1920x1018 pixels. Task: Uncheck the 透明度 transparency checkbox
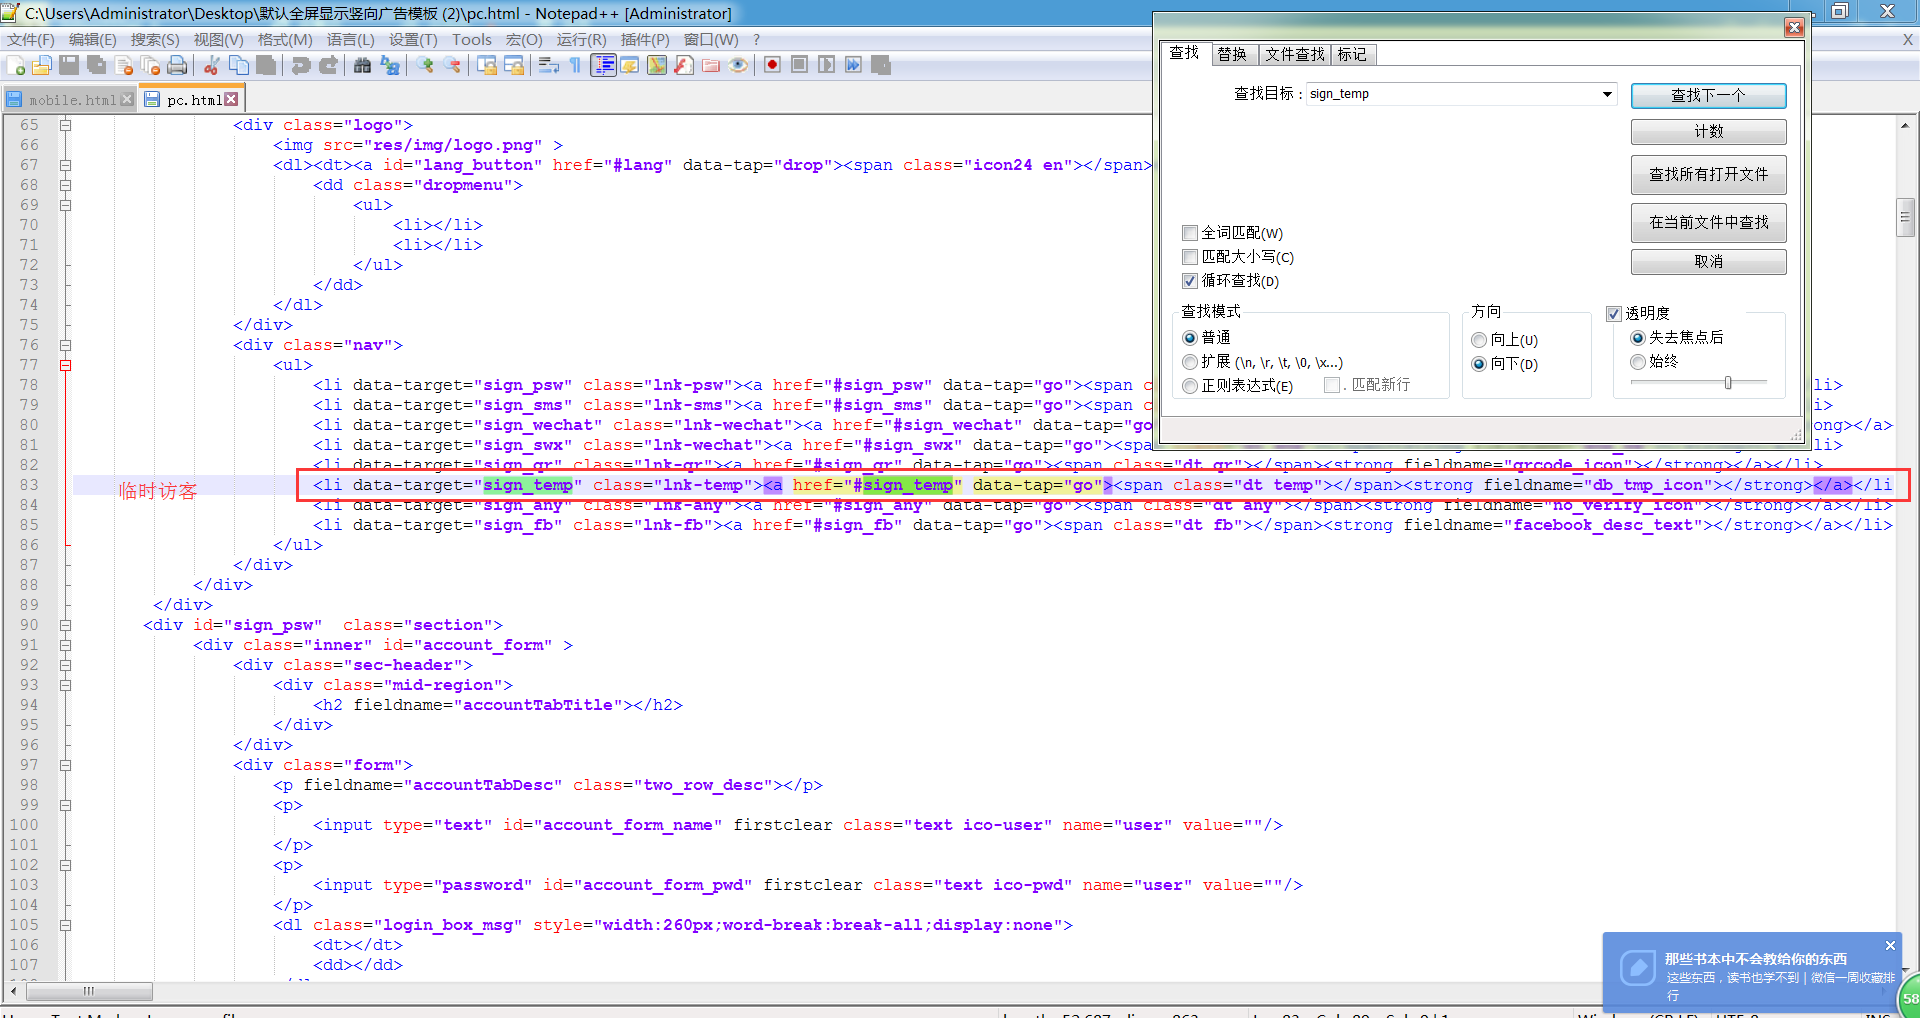(1613, 314)
